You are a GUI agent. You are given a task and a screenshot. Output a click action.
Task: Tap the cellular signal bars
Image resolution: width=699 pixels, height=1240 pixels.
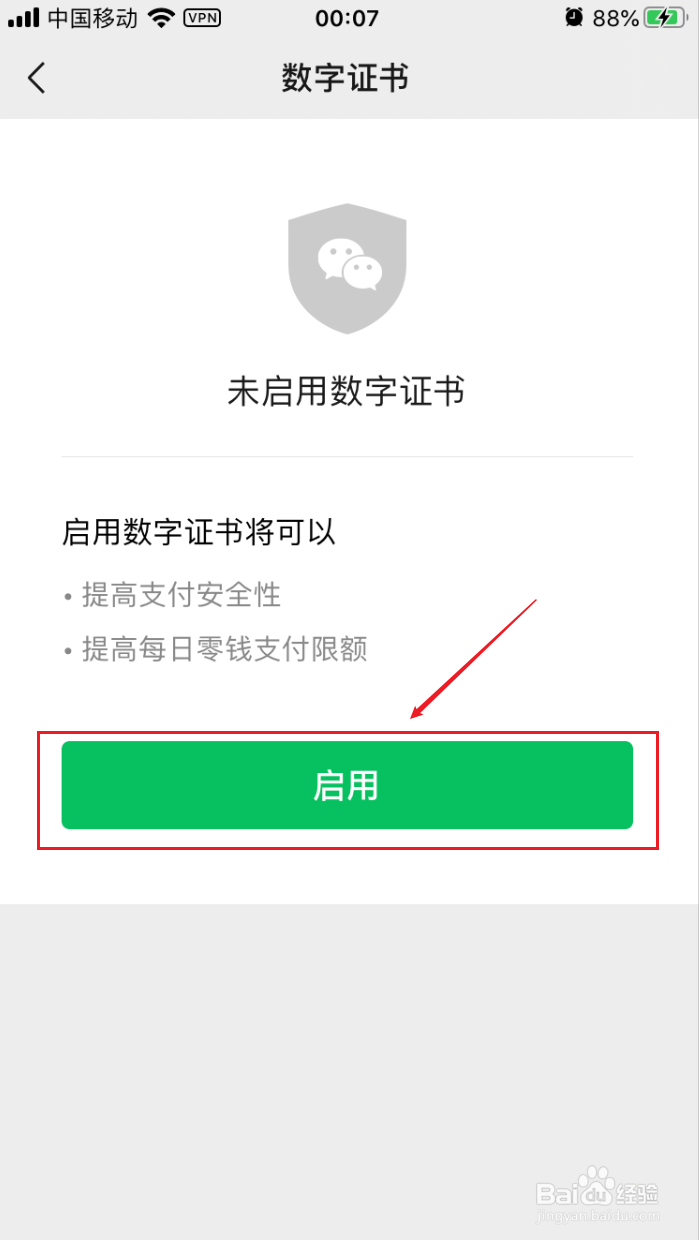click(x=24, y=18)
